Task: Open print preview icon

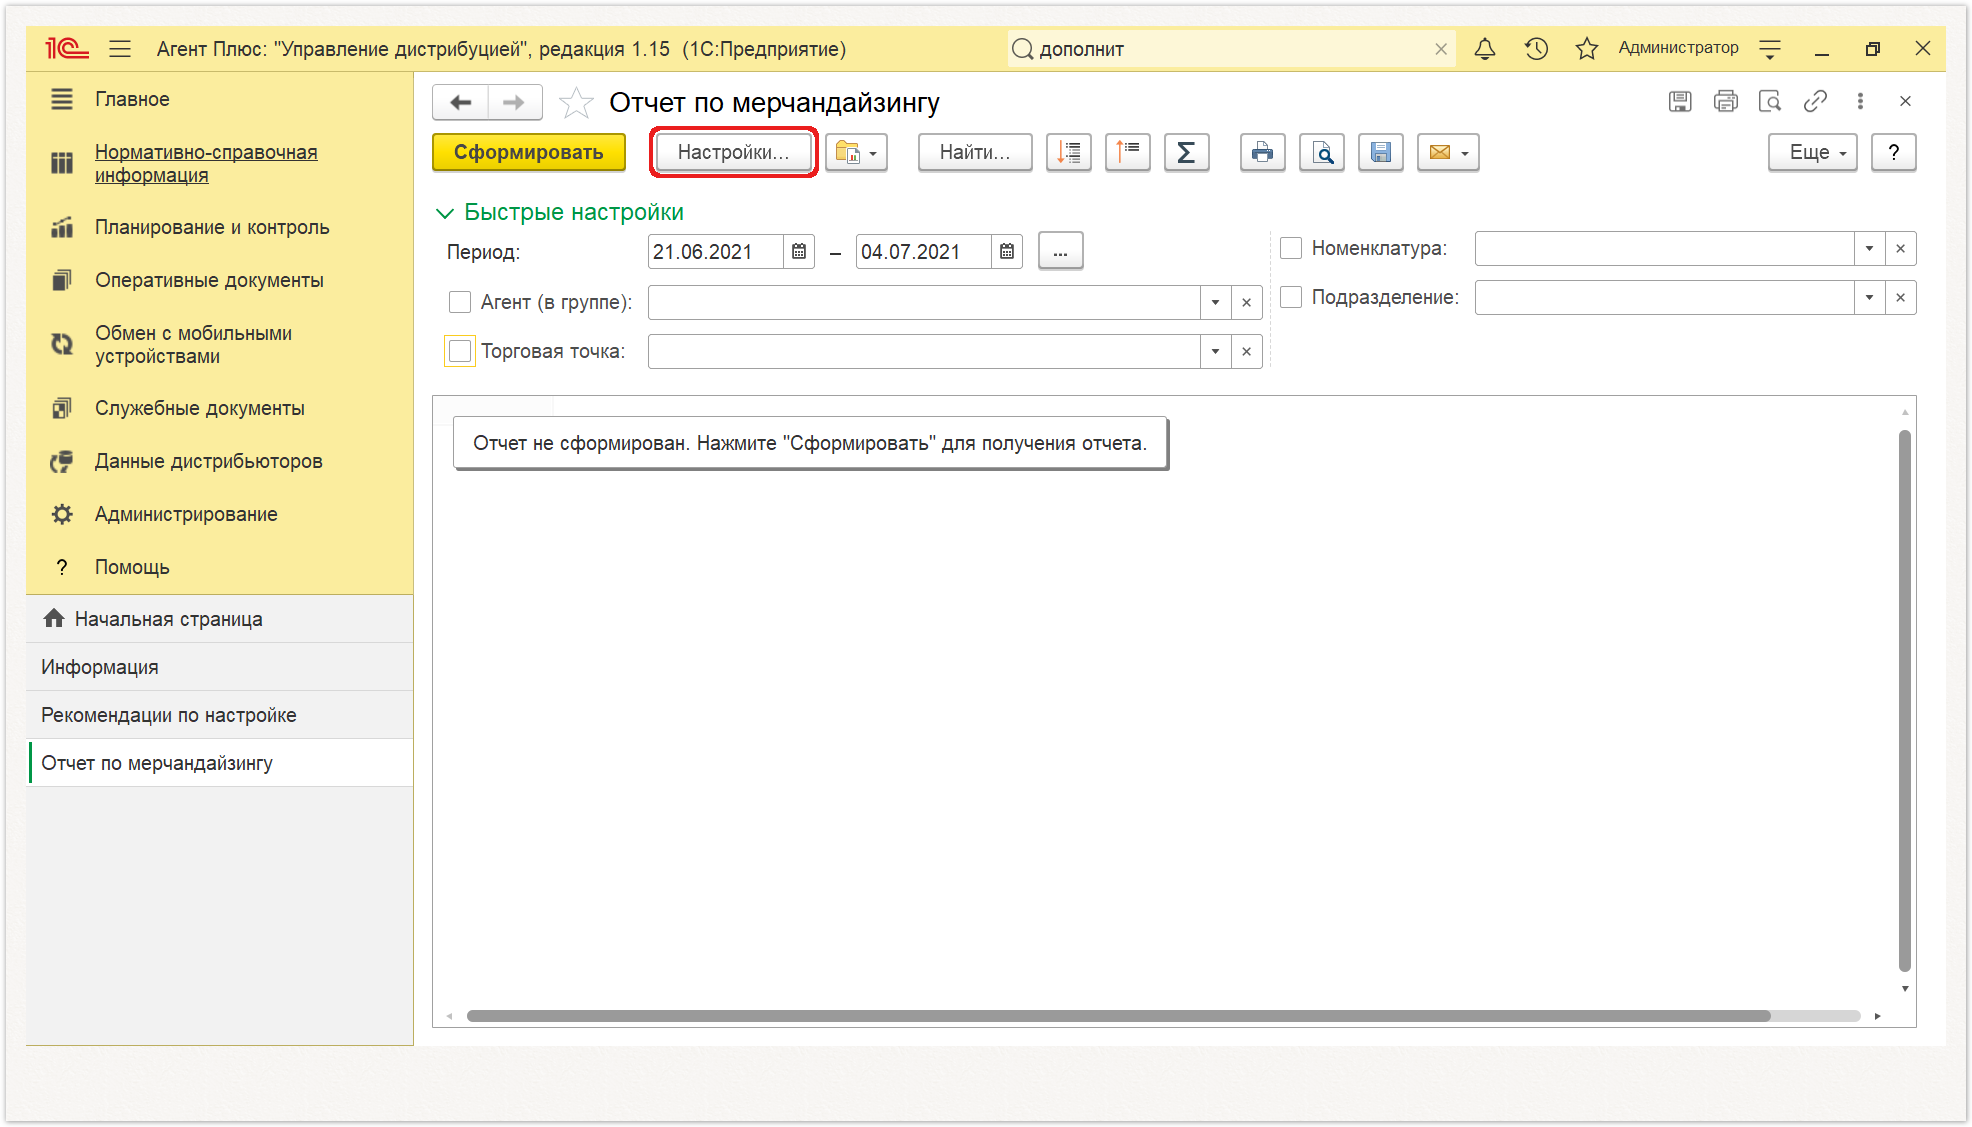Action: (x=1322, y=152)
